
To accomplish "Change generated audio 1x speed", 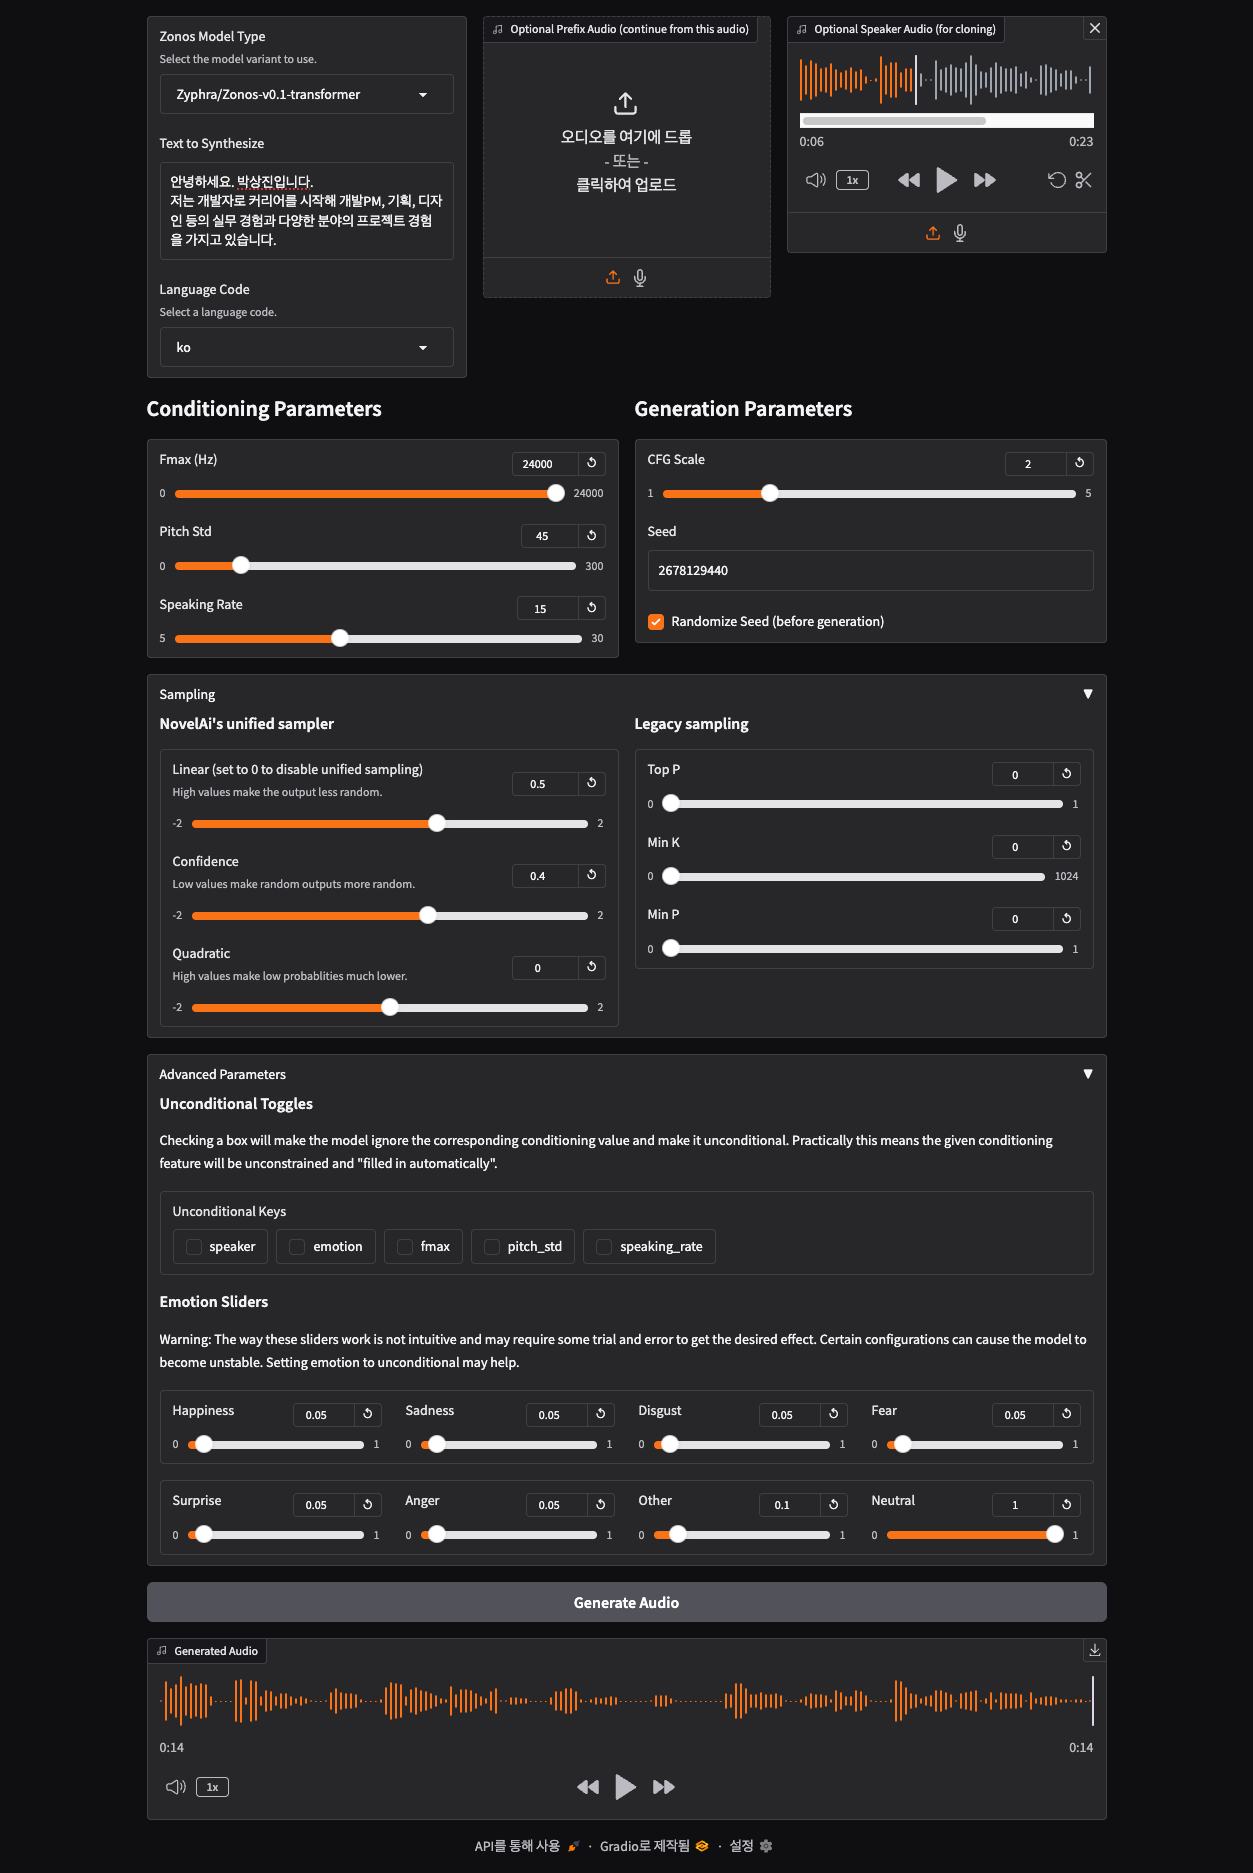I will 212,1787.
